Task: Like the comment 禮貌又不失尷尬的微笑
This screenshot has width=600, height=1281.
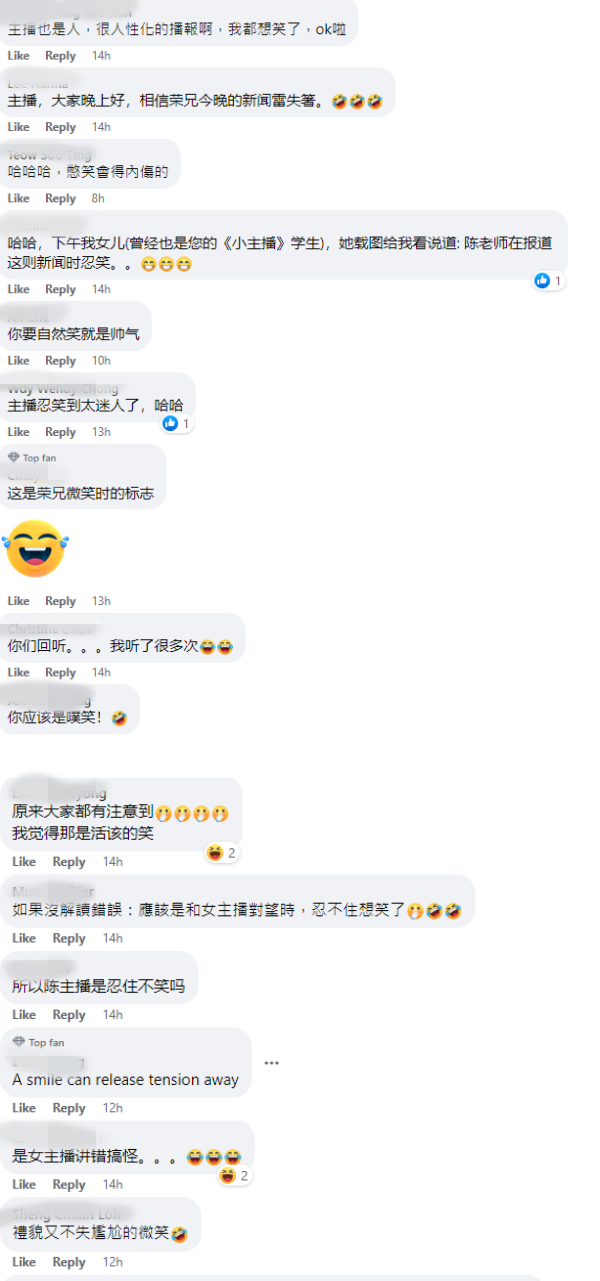Action: [24, 1262]
